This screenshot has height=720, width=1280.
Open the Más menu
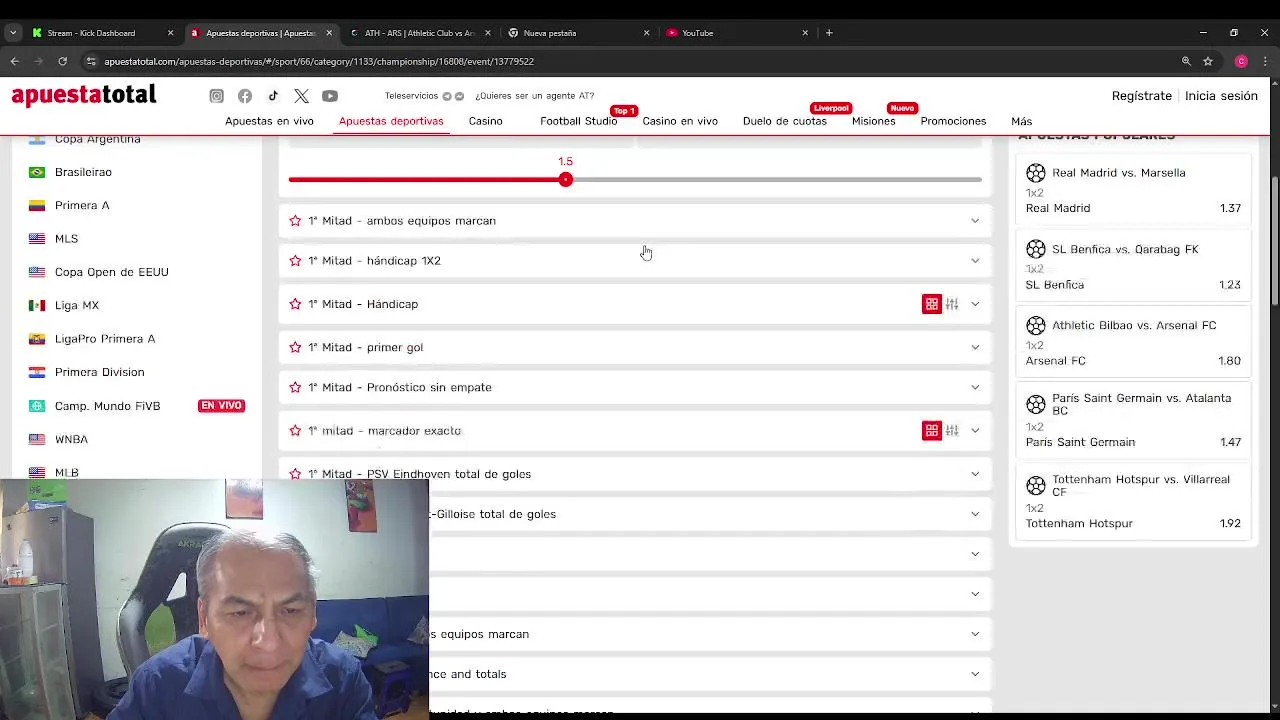click(x=1021, y=121)
